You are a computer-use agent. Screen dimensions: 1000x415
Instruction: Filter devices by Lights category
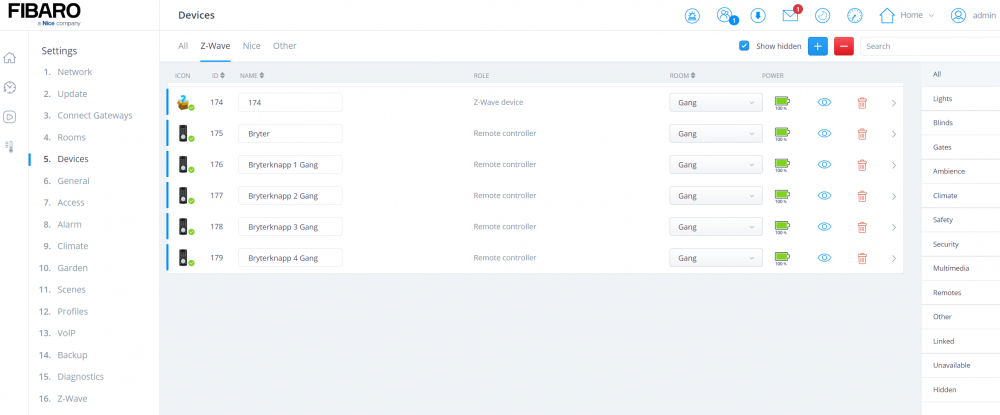[942, 99]
